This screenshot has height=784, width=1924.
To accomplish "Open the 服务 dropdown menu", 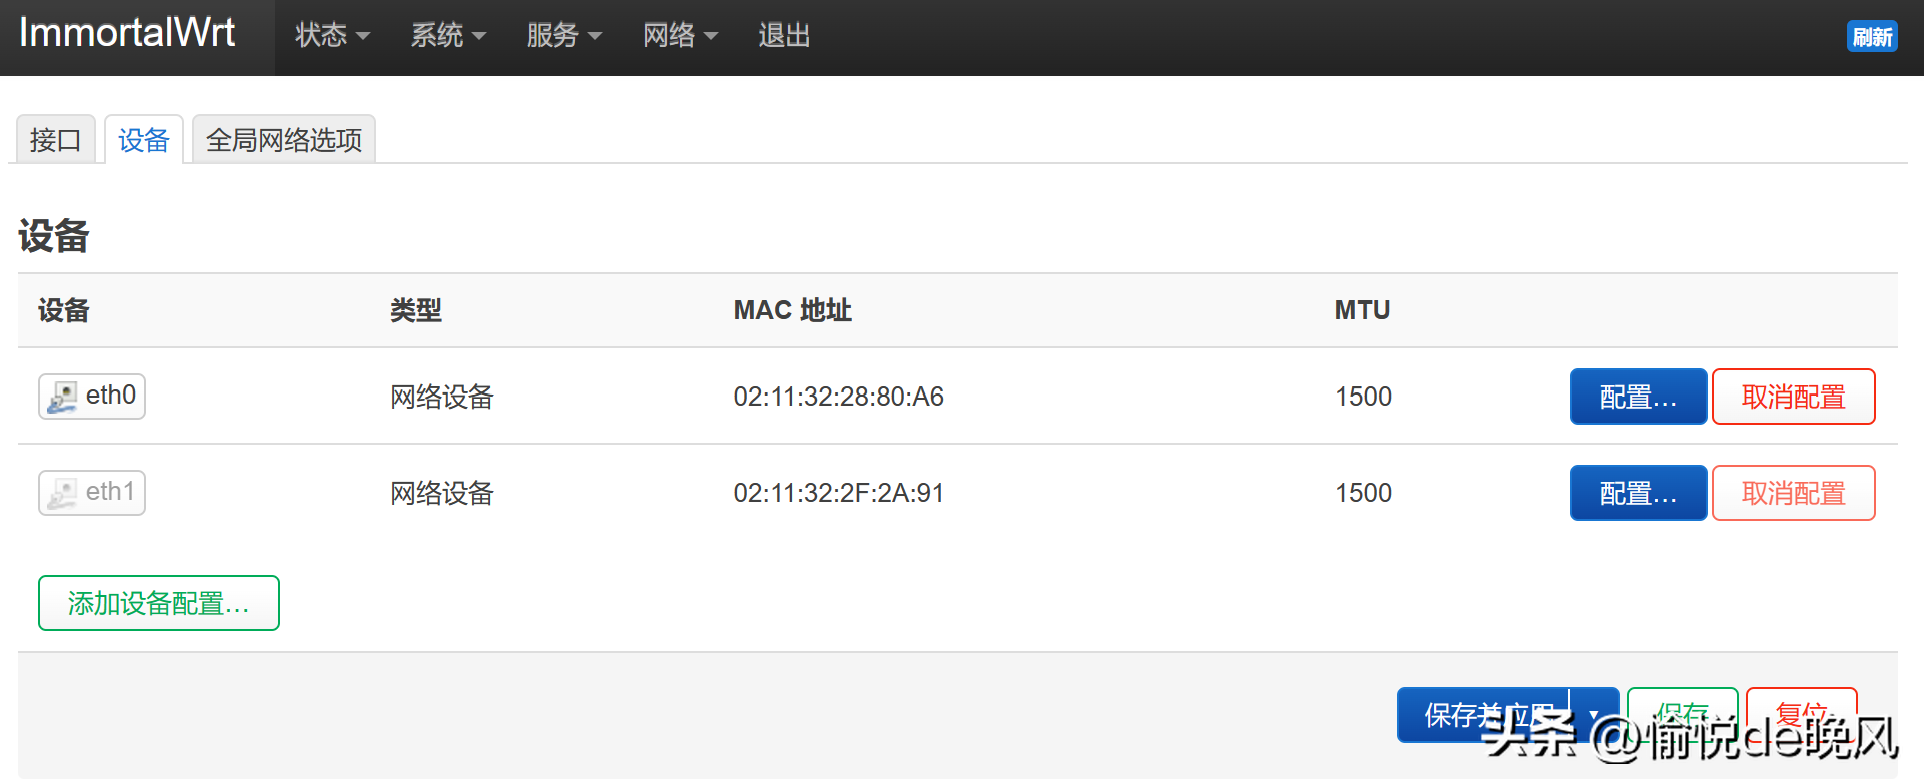I will [x=564, y=36].
